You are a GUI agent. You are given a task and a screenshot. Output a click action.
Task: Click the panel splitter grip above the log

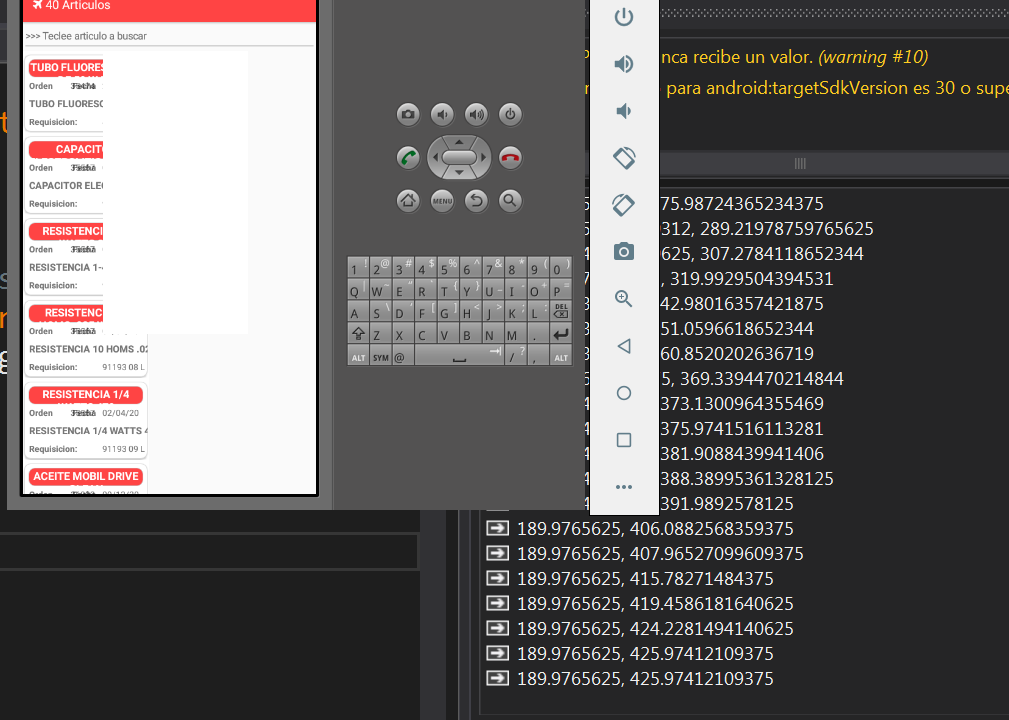pos(800,163)
